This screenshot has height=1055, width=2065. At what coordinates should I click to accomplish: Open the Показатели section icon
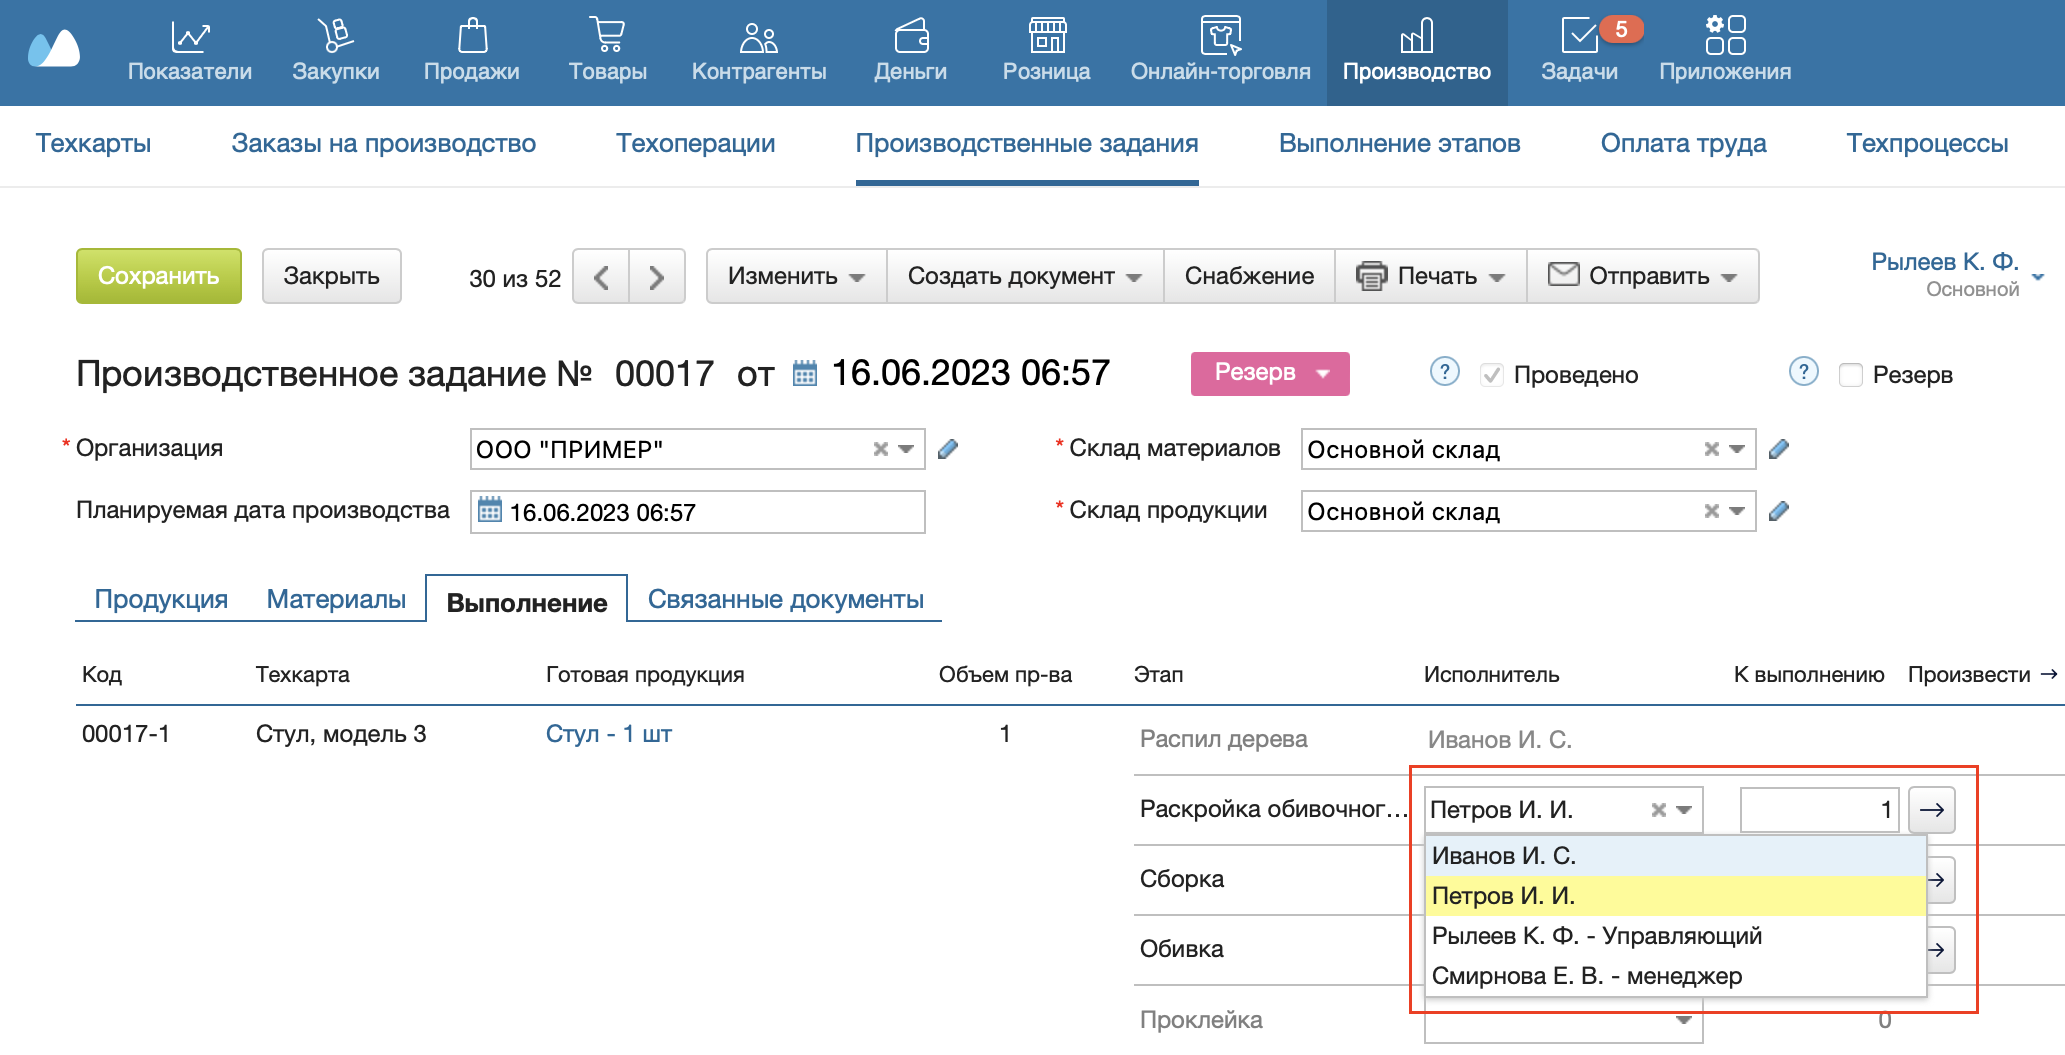[x=190, y=37]
